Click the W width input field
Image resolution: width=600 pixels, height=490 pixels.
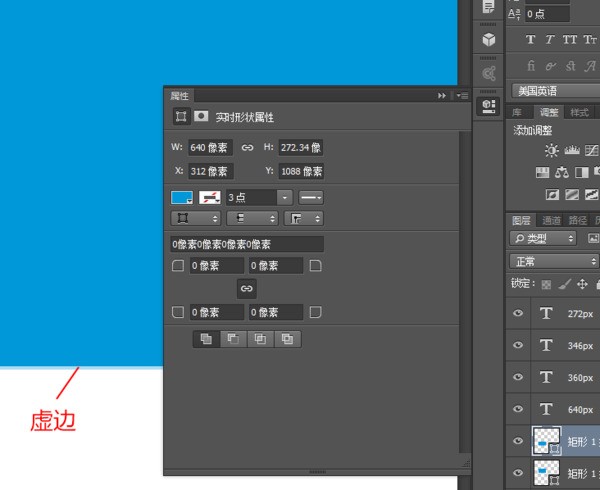click(210, 147)
